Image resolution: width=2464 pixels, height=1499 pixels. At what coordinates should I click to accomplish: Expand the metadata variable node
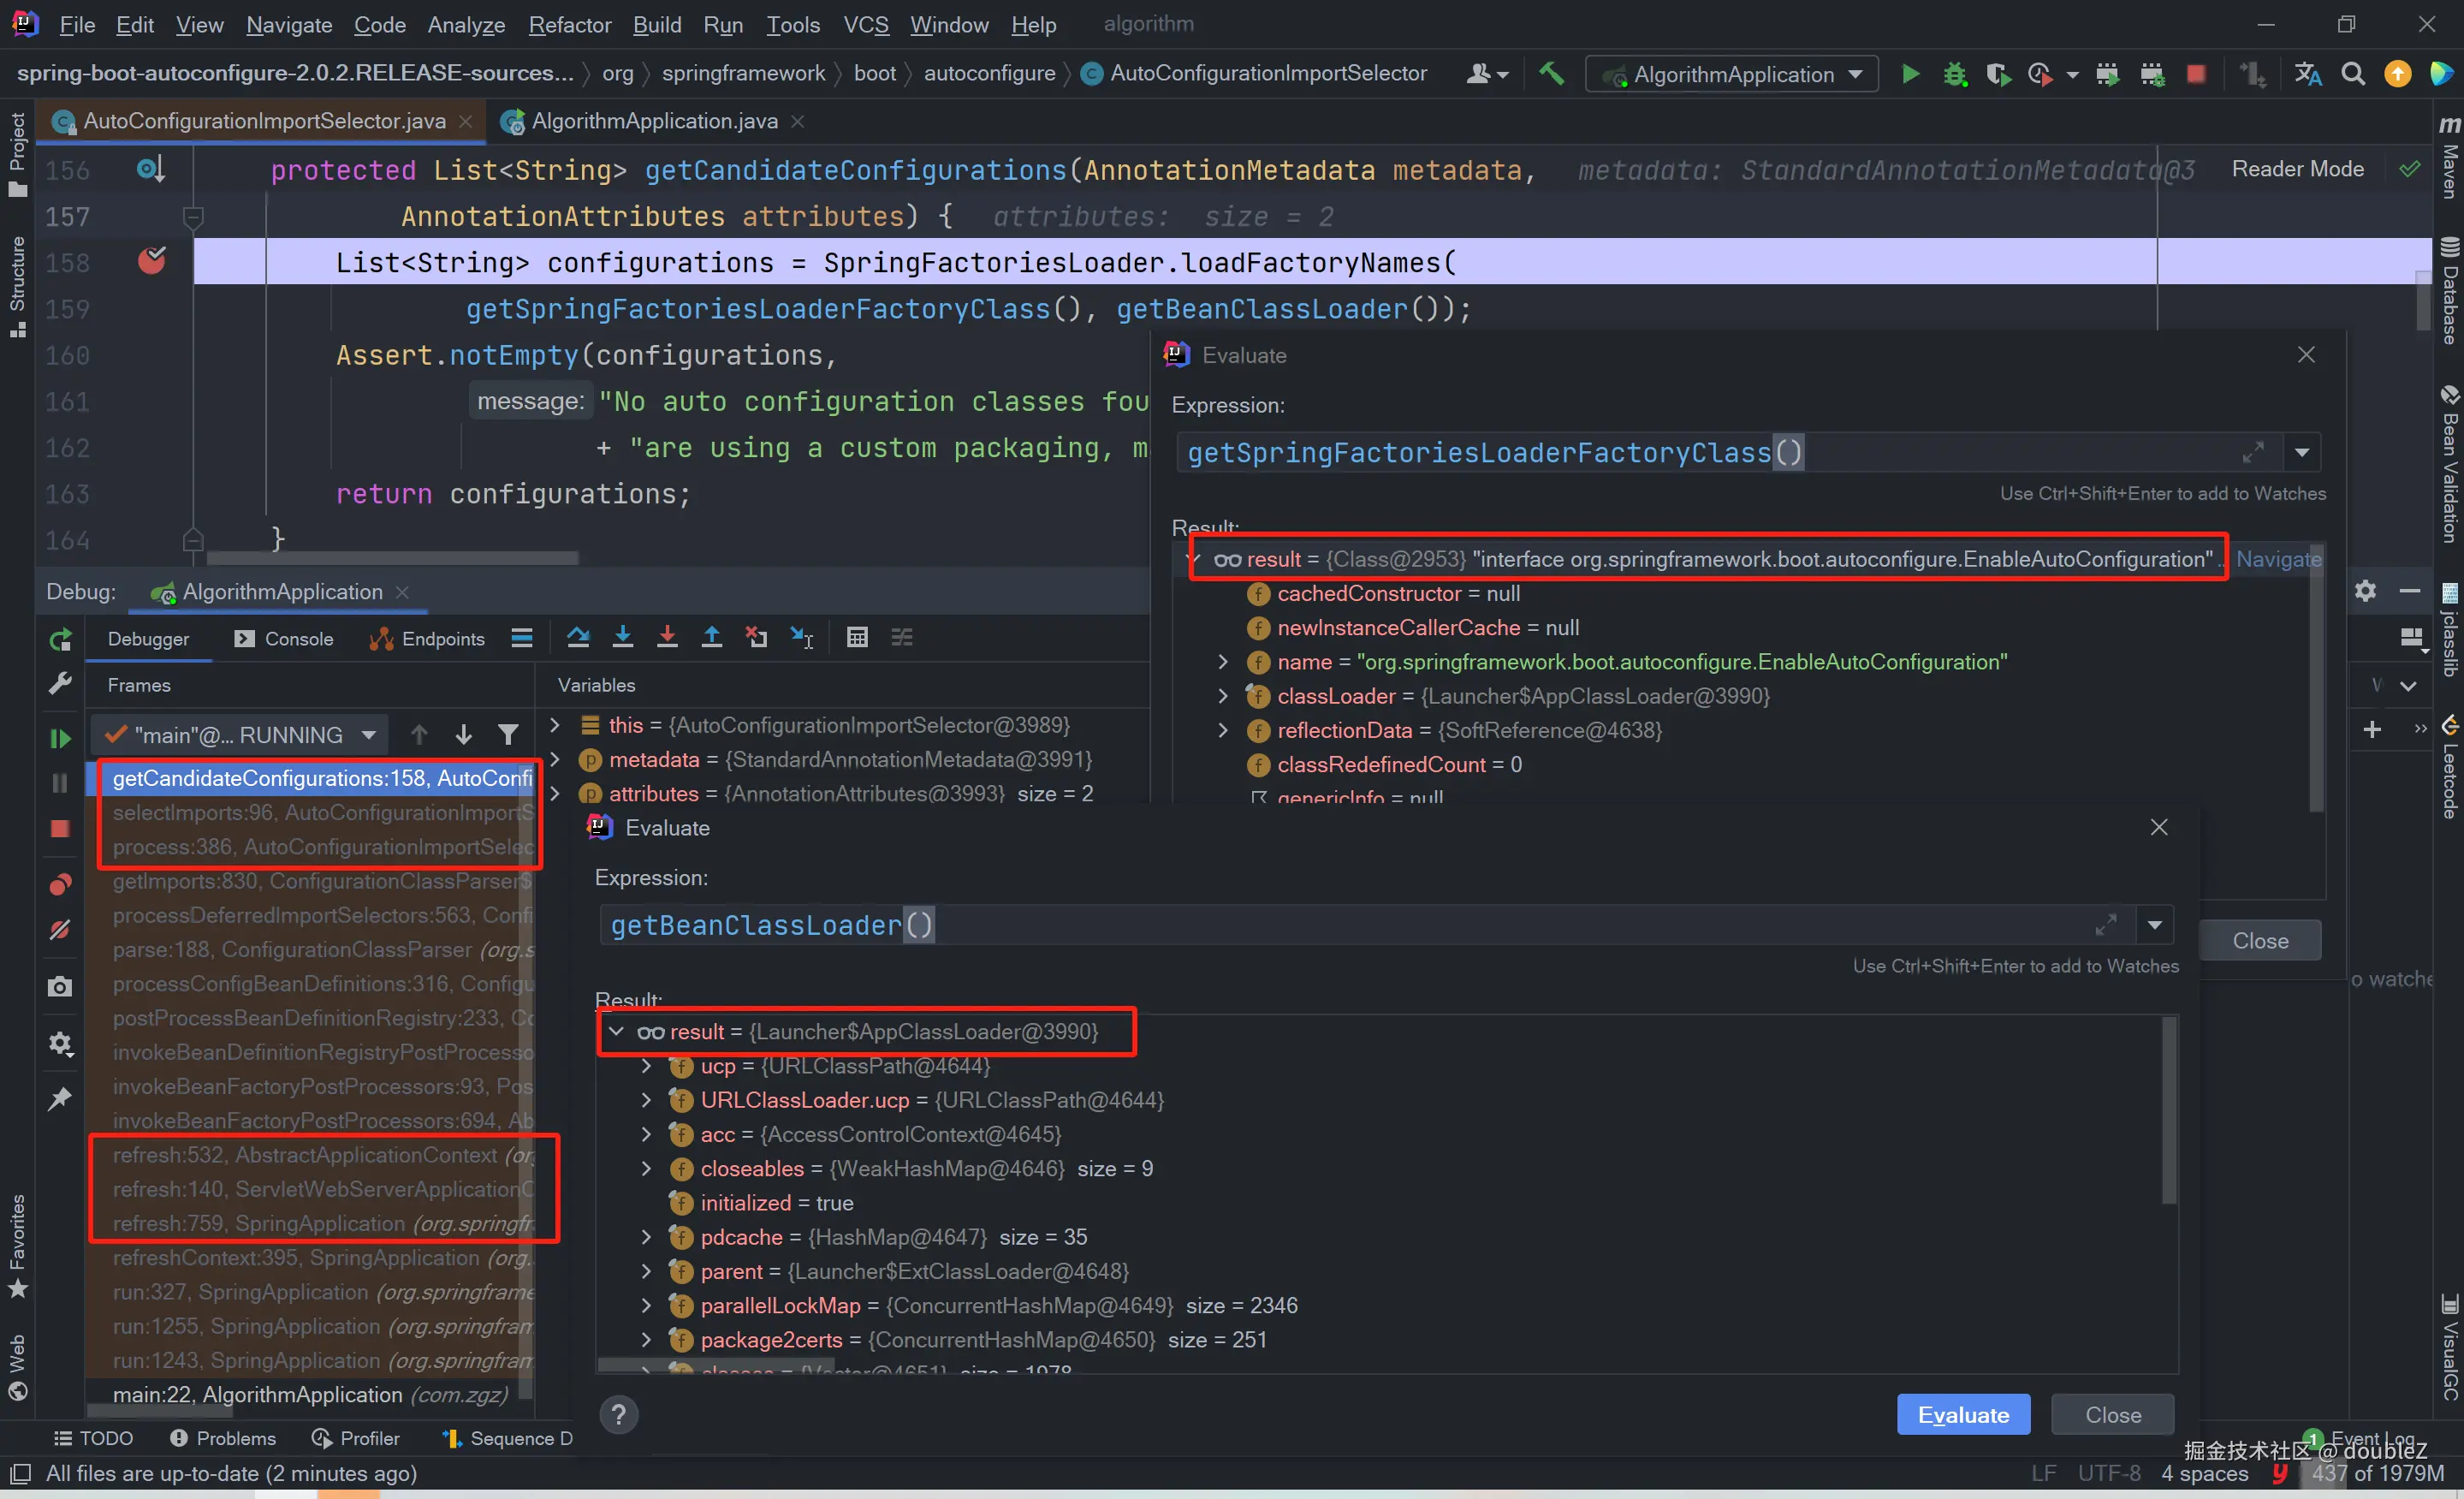pyautogui.click(x=556, y=760)
